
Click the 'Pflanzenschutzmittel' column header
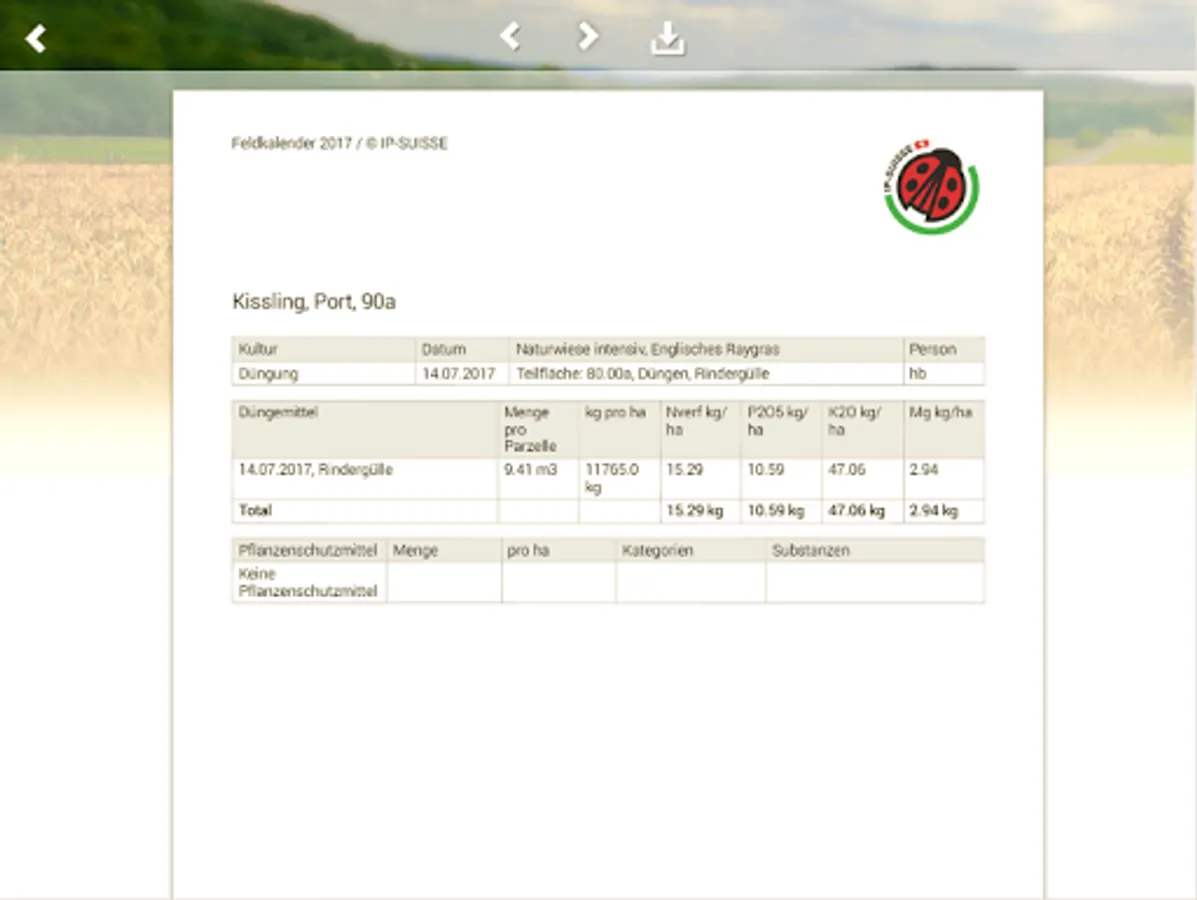tap(308, 550)
